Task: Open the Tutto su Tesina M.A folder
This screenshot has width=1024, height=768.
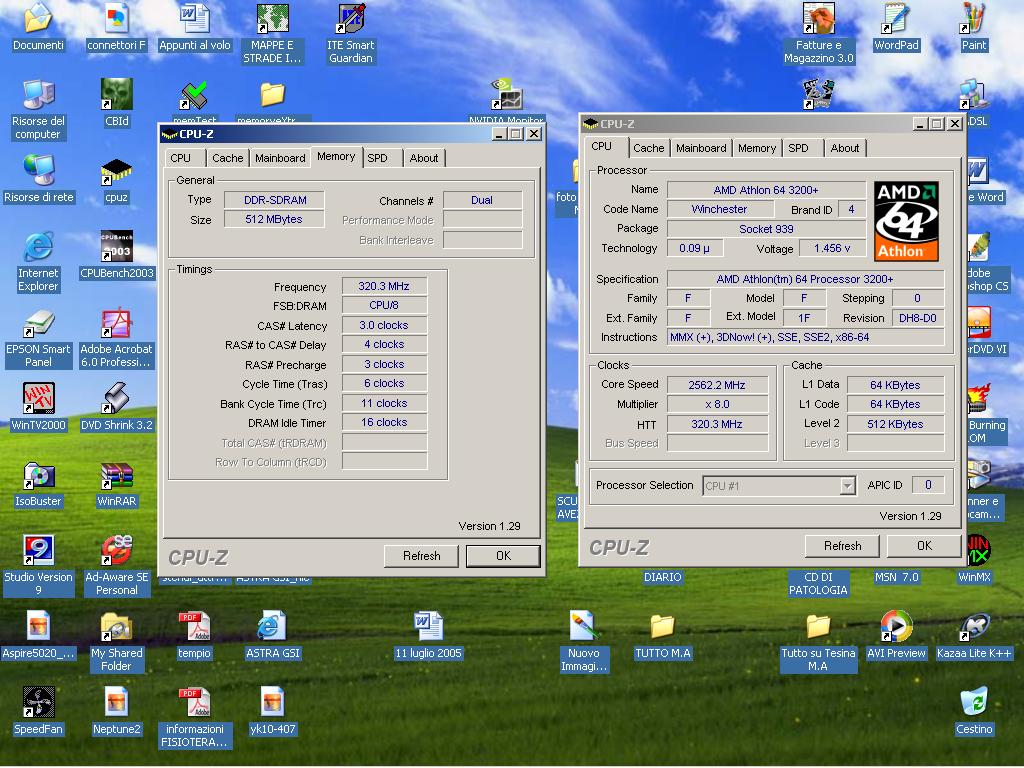Action: [818, 627]
